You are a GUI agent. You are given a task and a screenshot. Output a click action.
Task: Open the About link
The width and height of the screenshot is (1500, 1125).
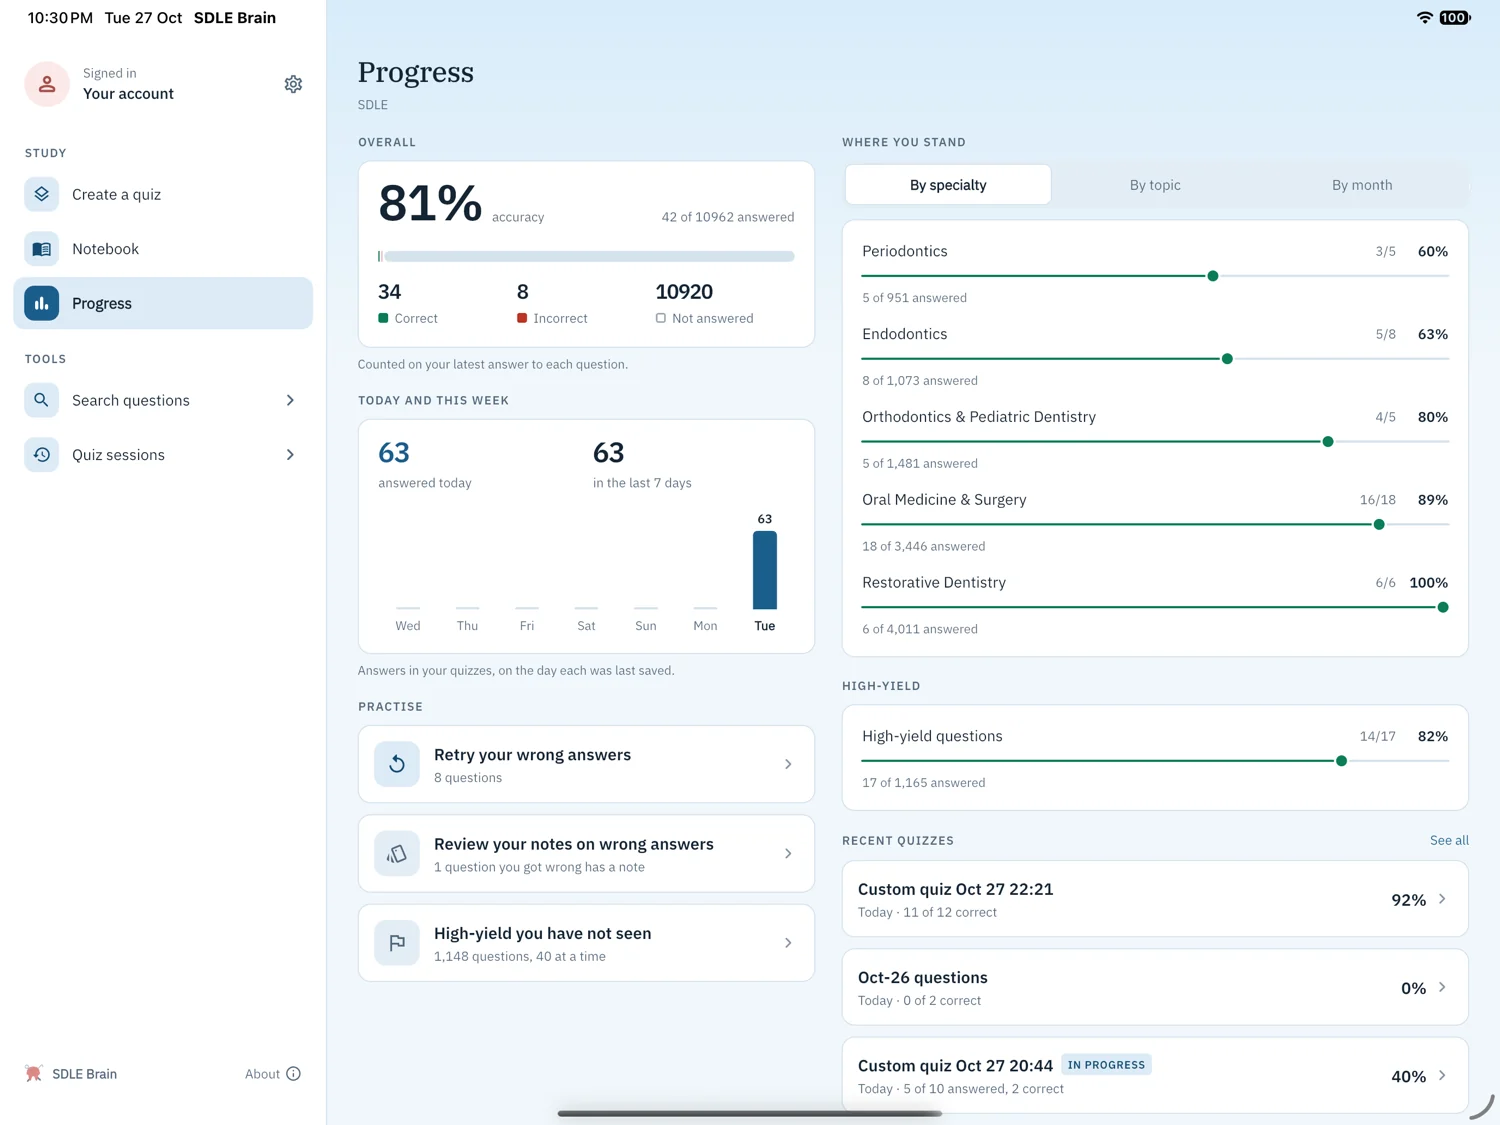(x=272, y=1074)
